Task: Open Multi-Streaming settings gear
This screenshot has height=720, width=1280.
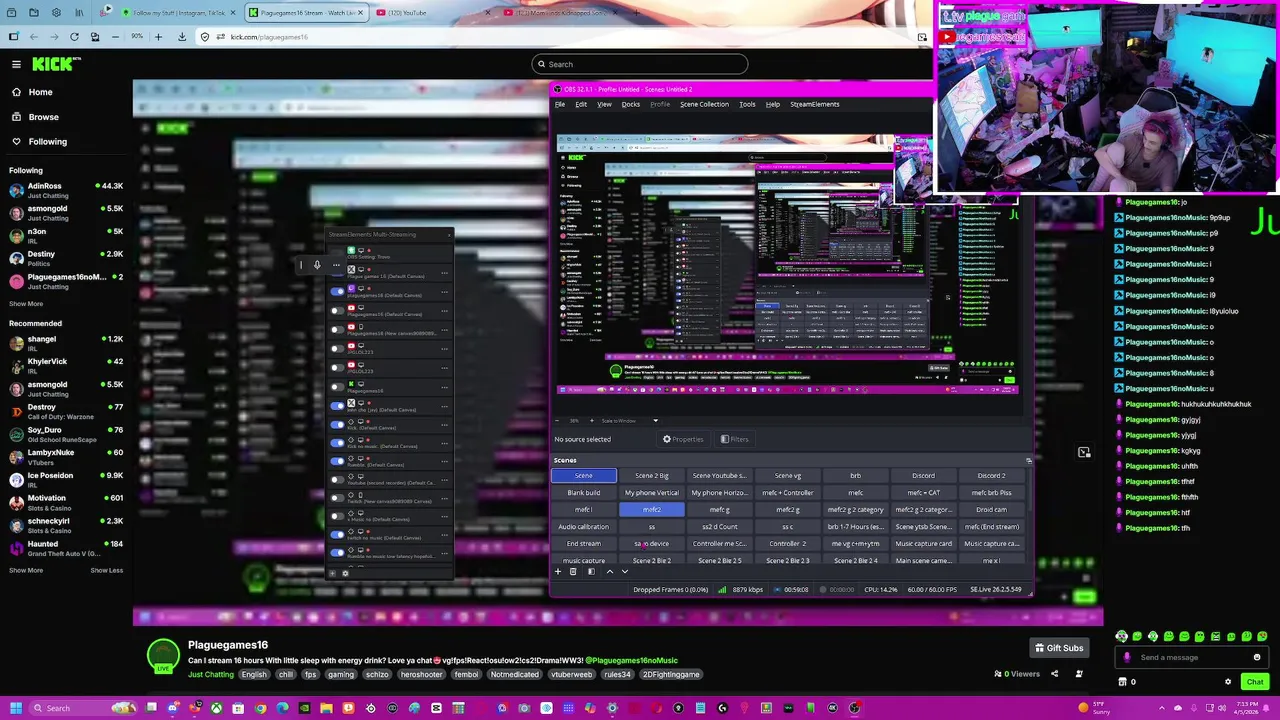Action: click(x=345, y=573)
